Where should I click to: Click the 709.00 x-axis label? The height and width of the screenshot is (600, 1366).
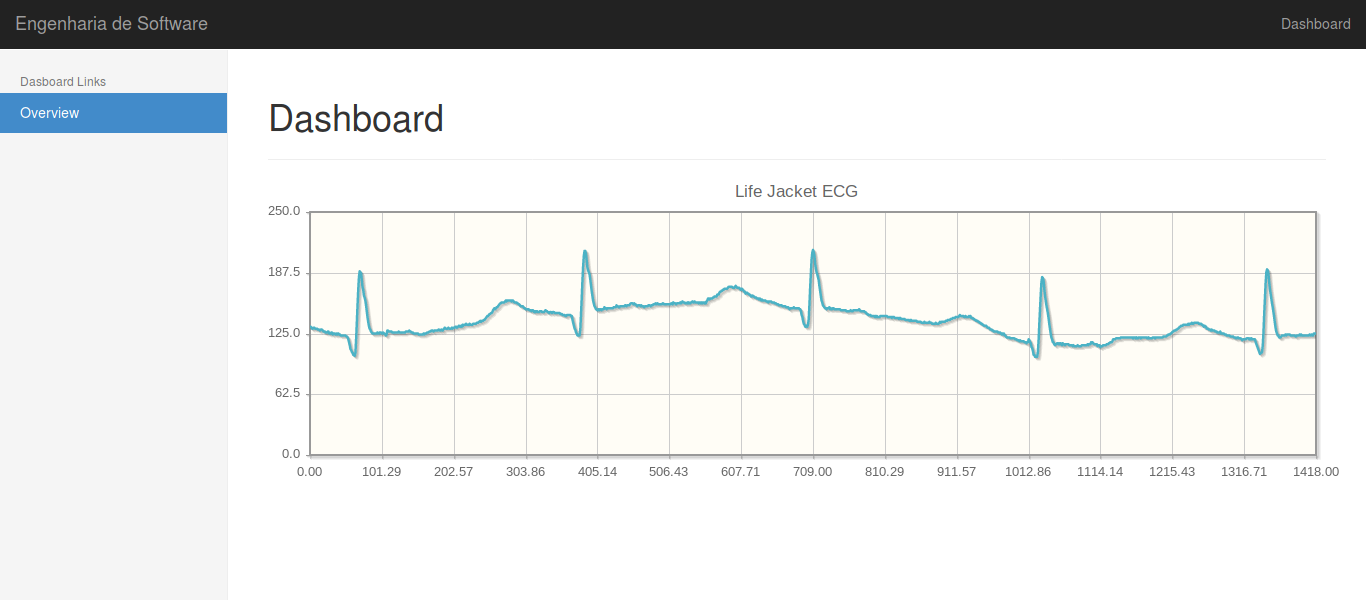[x=813, y=472]
